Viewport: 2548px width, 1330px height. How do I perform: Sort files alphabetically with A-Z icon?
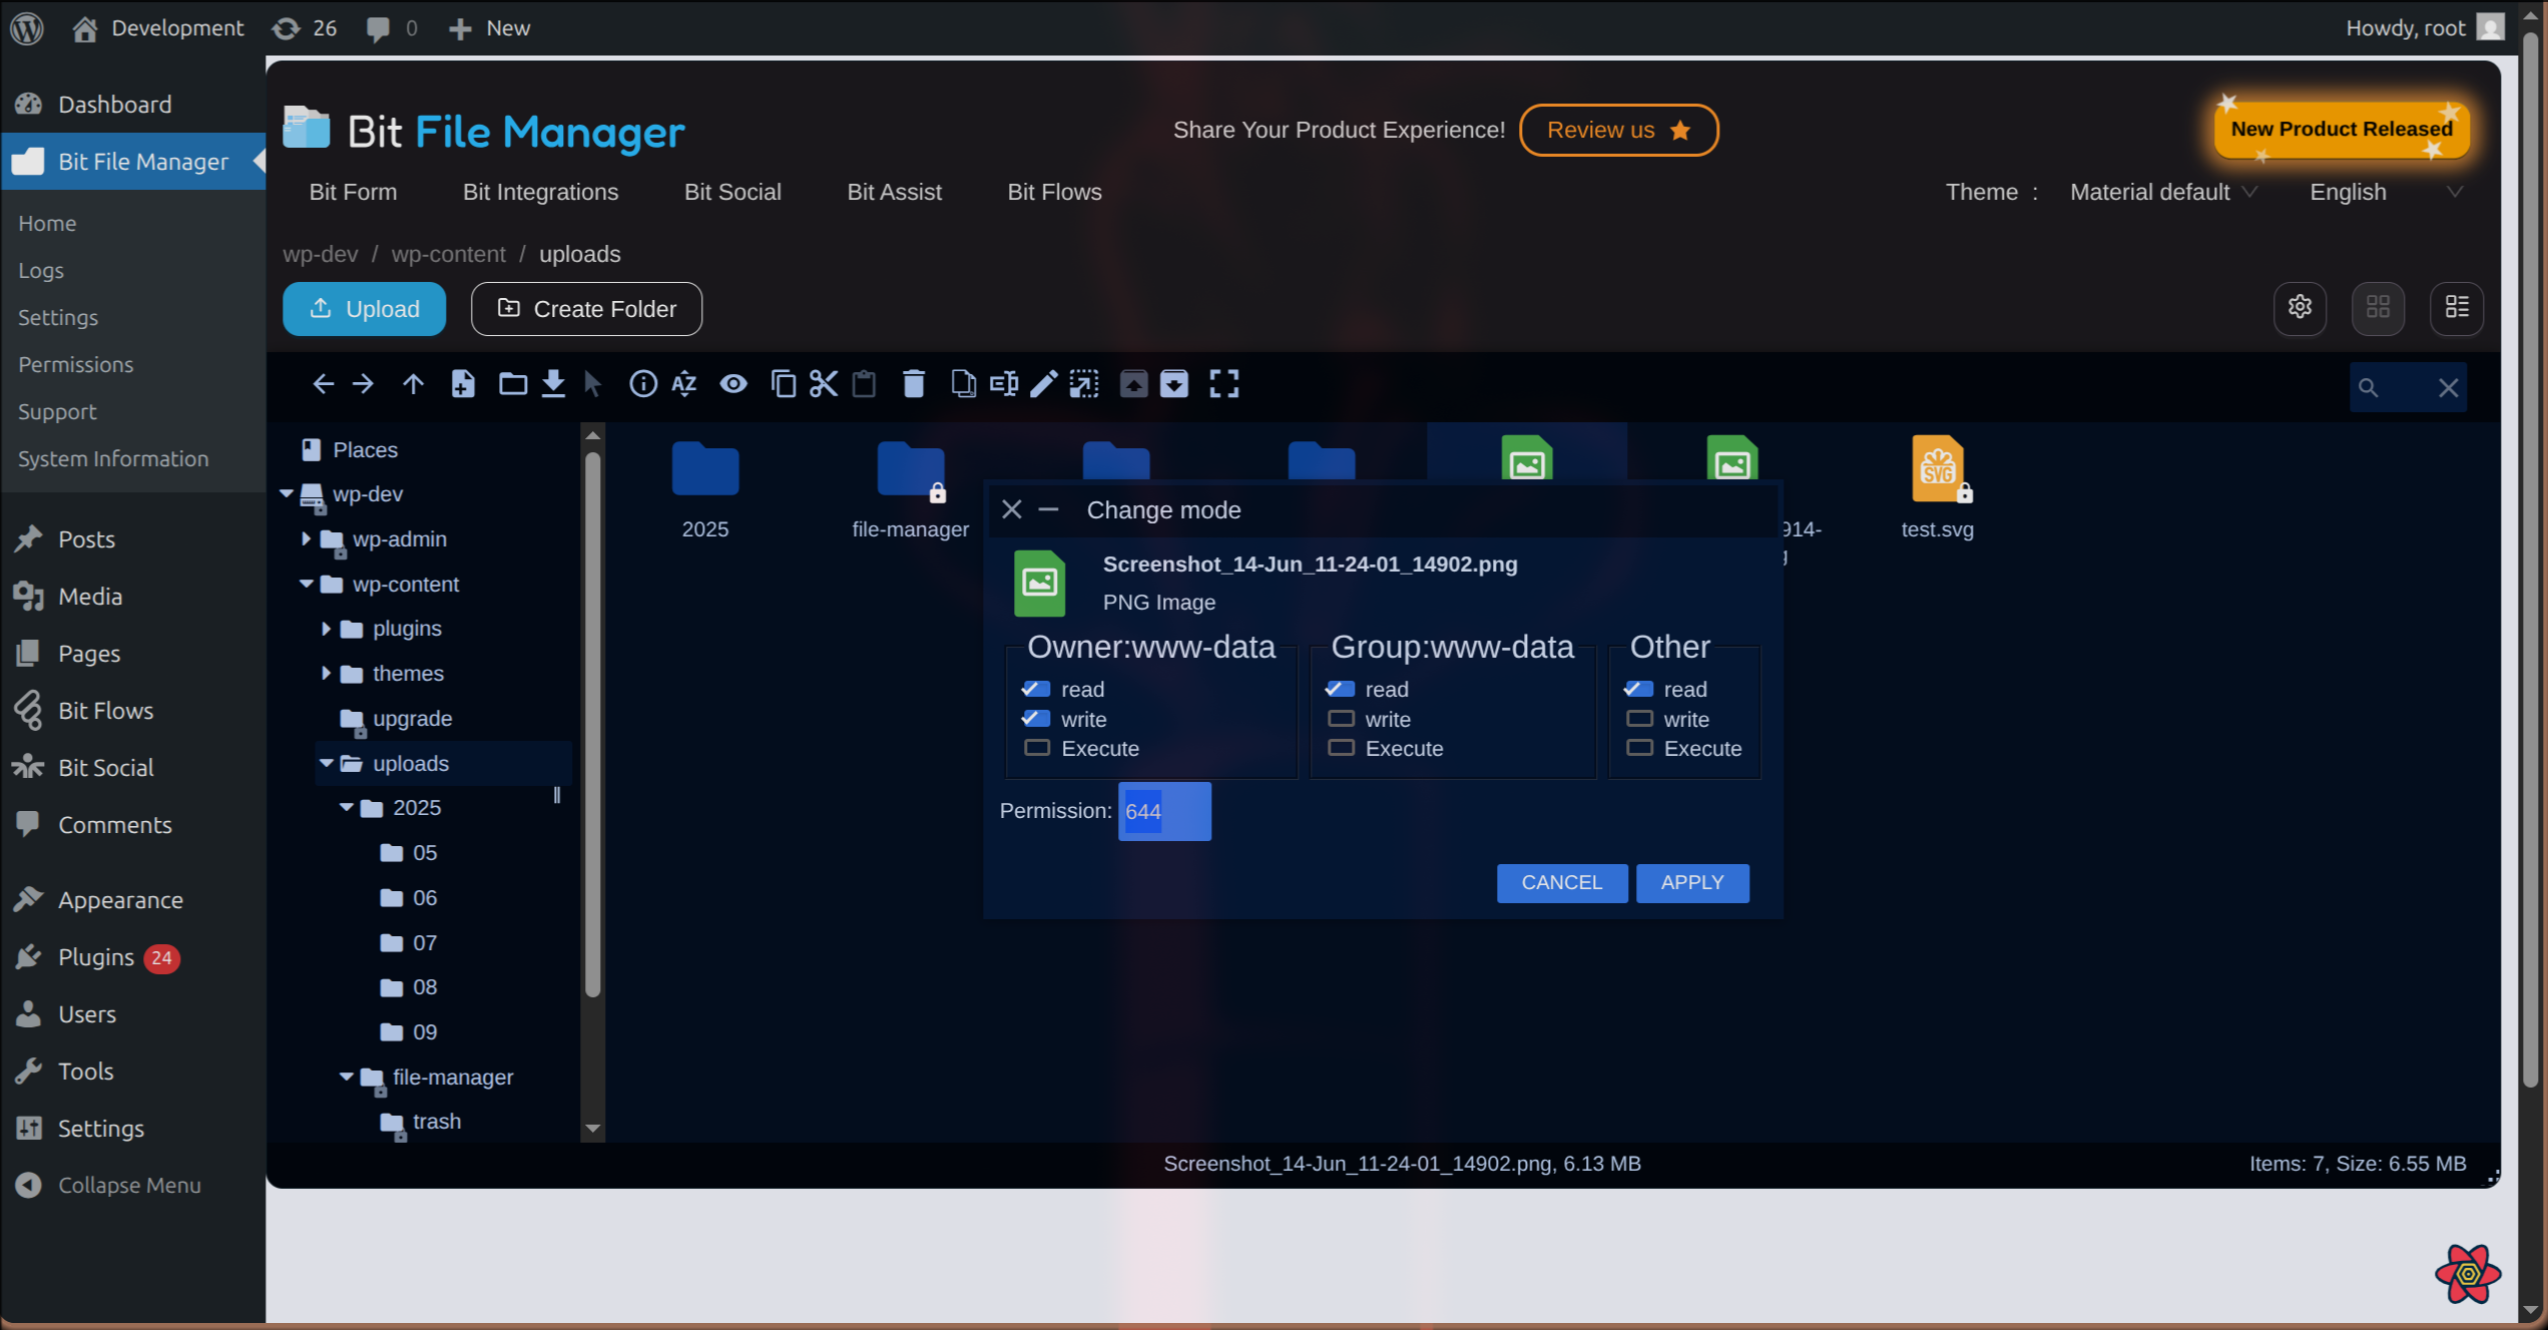[684, 383]
